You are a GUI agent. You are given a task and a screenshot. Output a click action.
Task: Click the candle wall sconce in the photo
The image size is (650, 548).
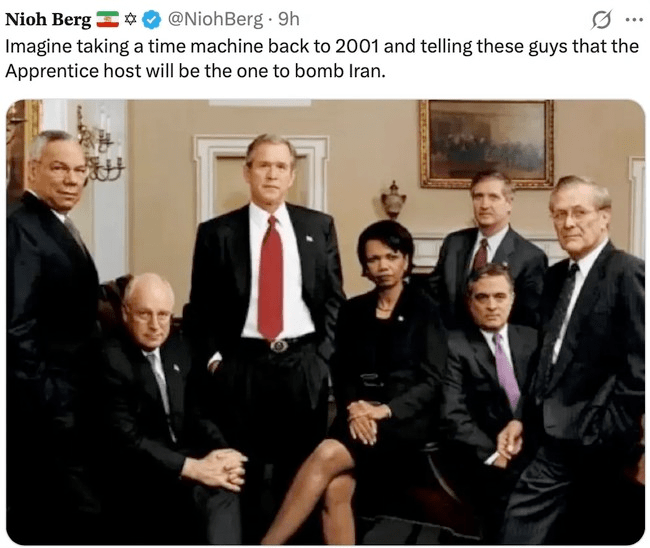(99, 145)
